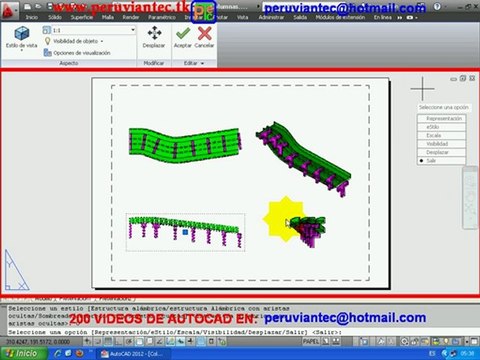480x360 pixels.
Task: Select the green top view of the bridge
Action: (x=185, y=145)
